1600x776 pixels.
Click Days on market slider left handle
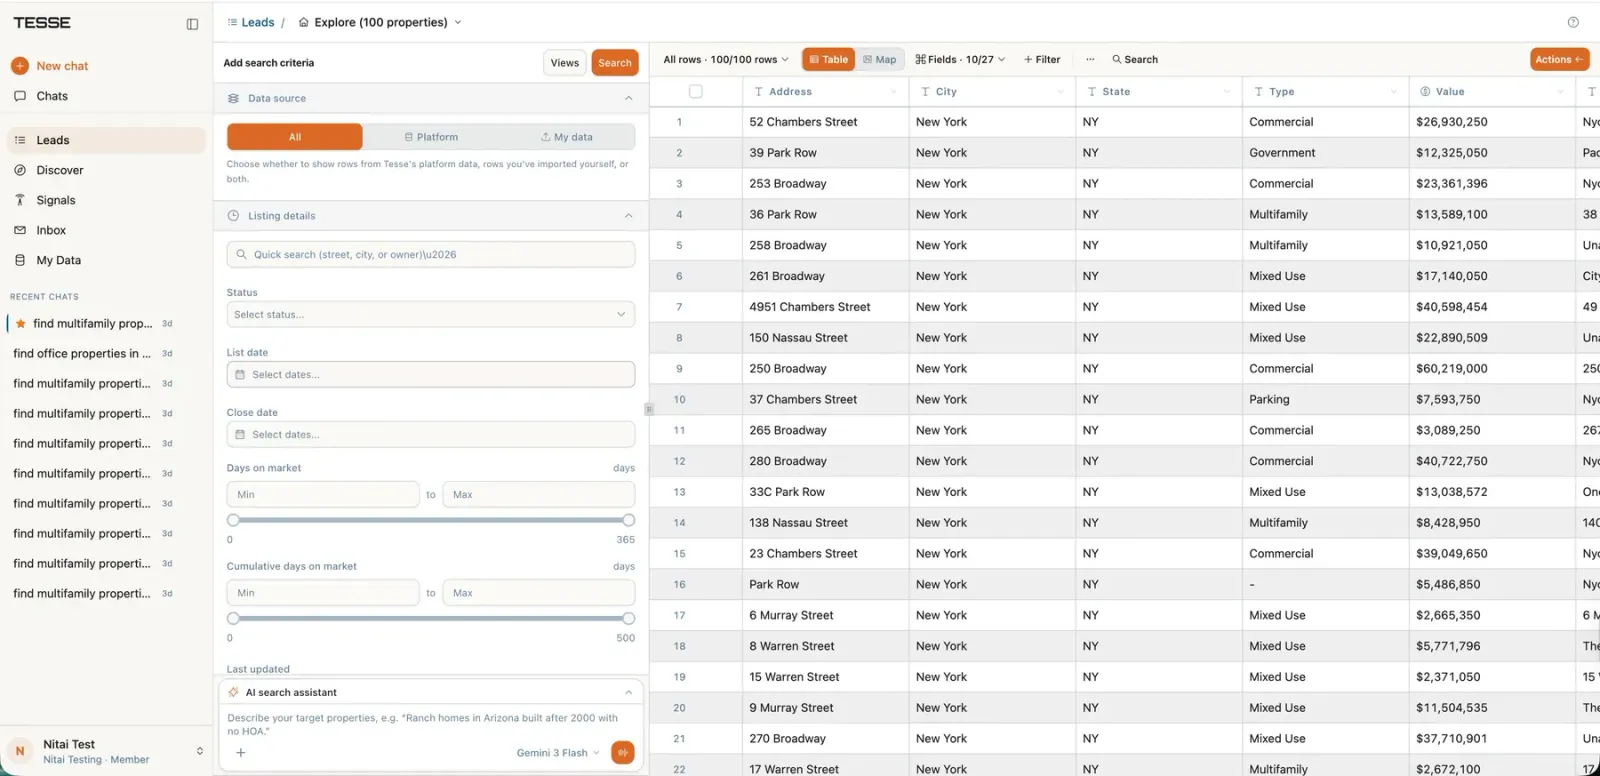click(x=233, y=520)
